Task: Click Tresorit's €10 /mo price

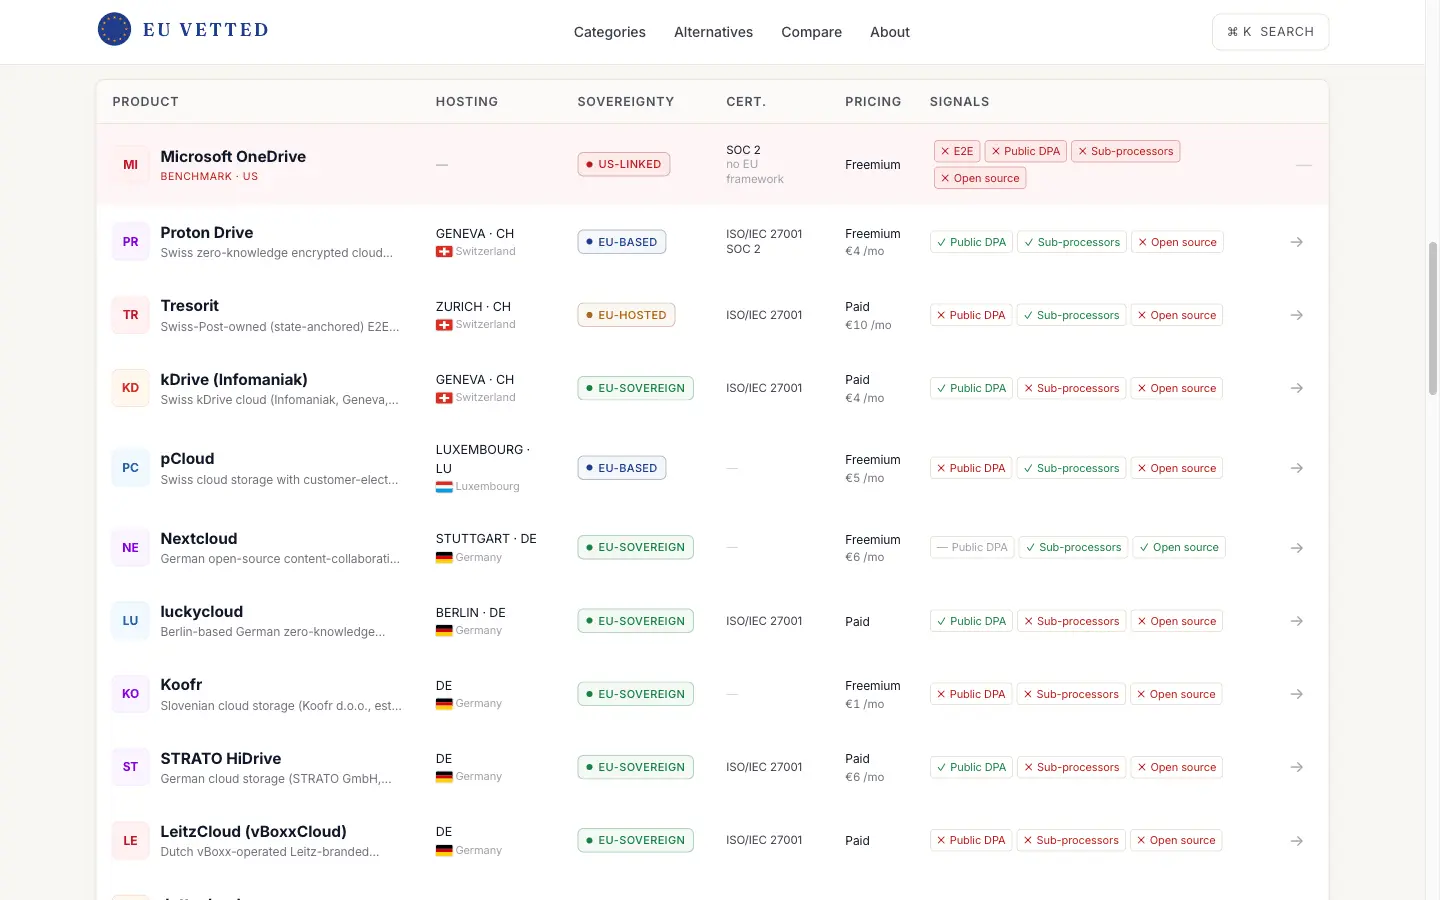Action: tap(868, 325)
